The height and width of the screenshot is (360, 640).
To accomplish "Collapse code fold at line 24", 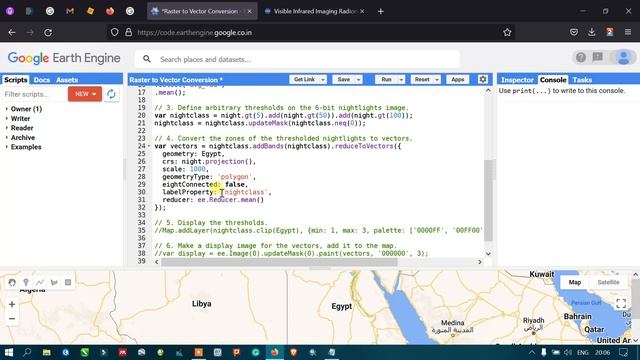I will click(149, 146).
